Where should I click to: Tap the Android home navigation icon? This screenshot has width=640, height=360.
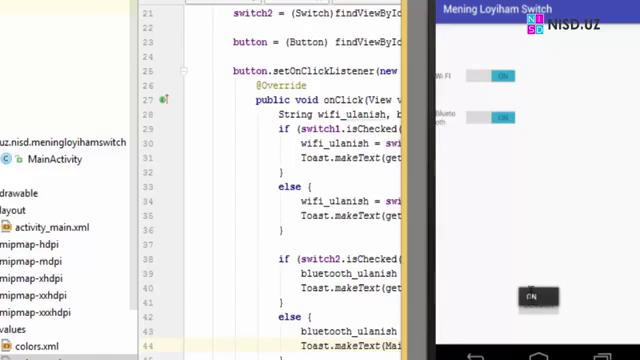538,356
